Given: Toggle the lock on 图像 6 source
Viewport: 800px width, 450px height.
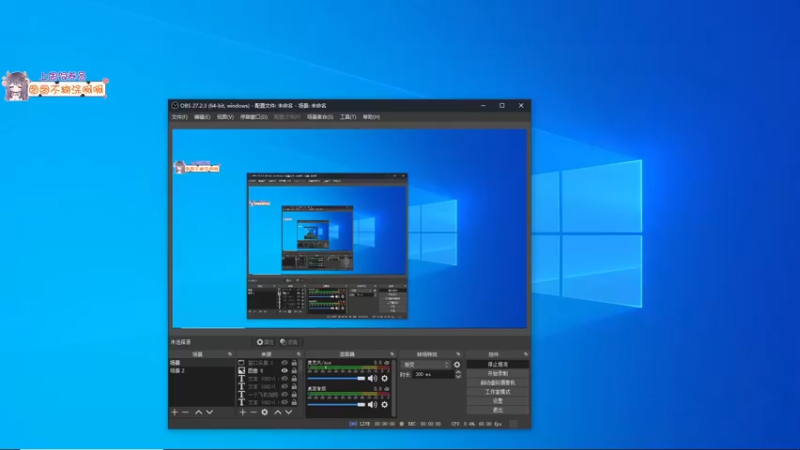Looking at the screenshot, I should (294, 370).
